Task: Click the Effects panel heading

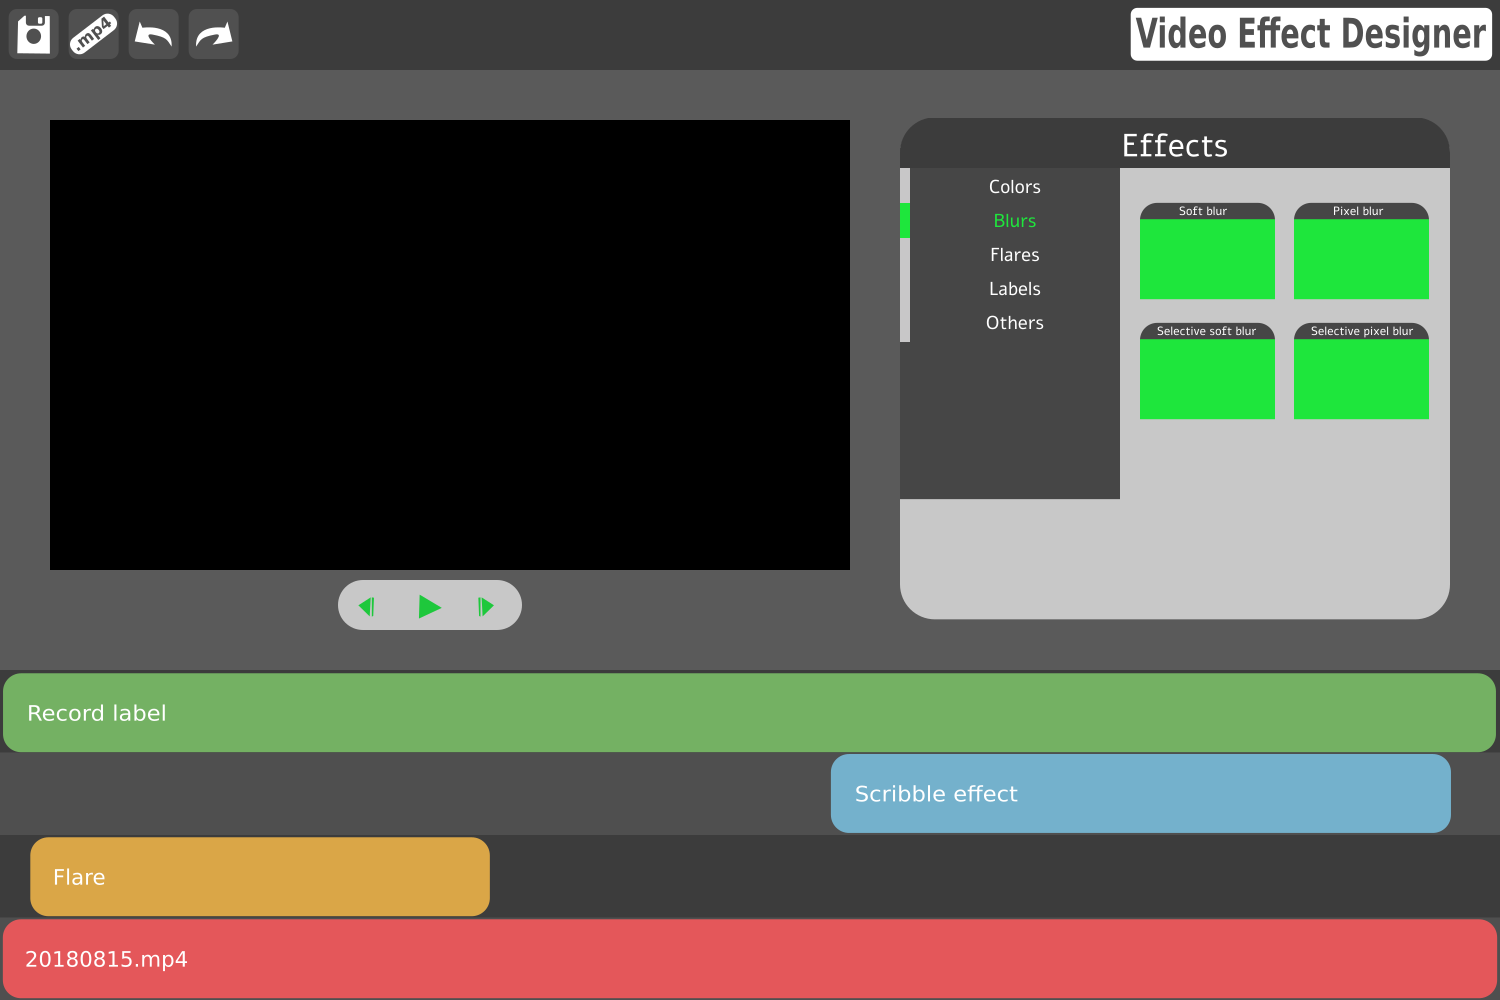Action: coord(1175,145)
